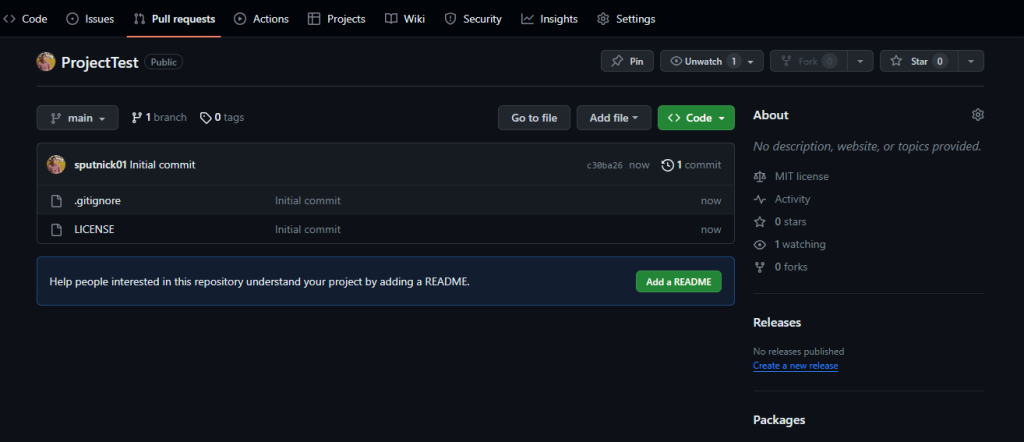
Task: Open the LICENSE file
Action: (95, 230)
